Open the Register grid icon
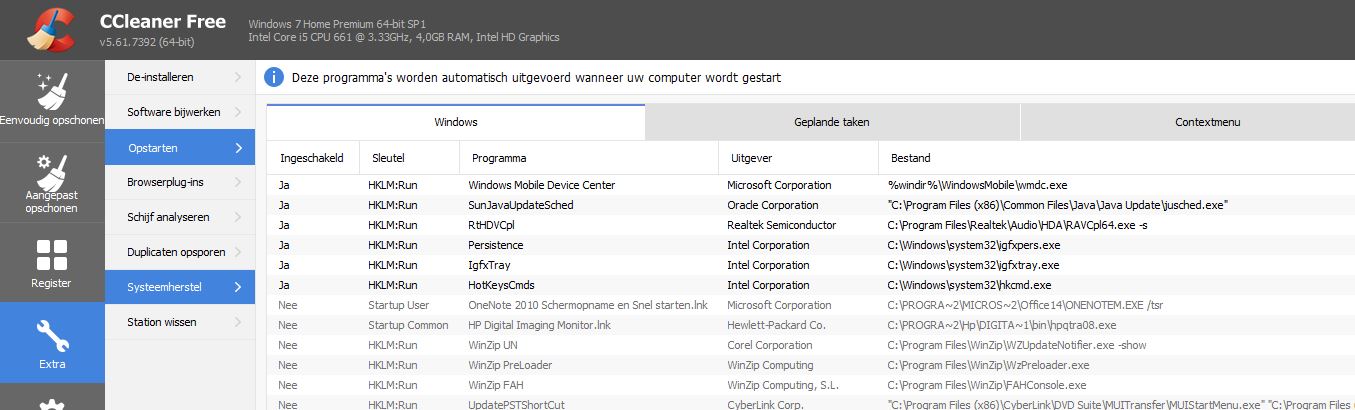This screenshot has width=1355, height=410. (51, 255)
